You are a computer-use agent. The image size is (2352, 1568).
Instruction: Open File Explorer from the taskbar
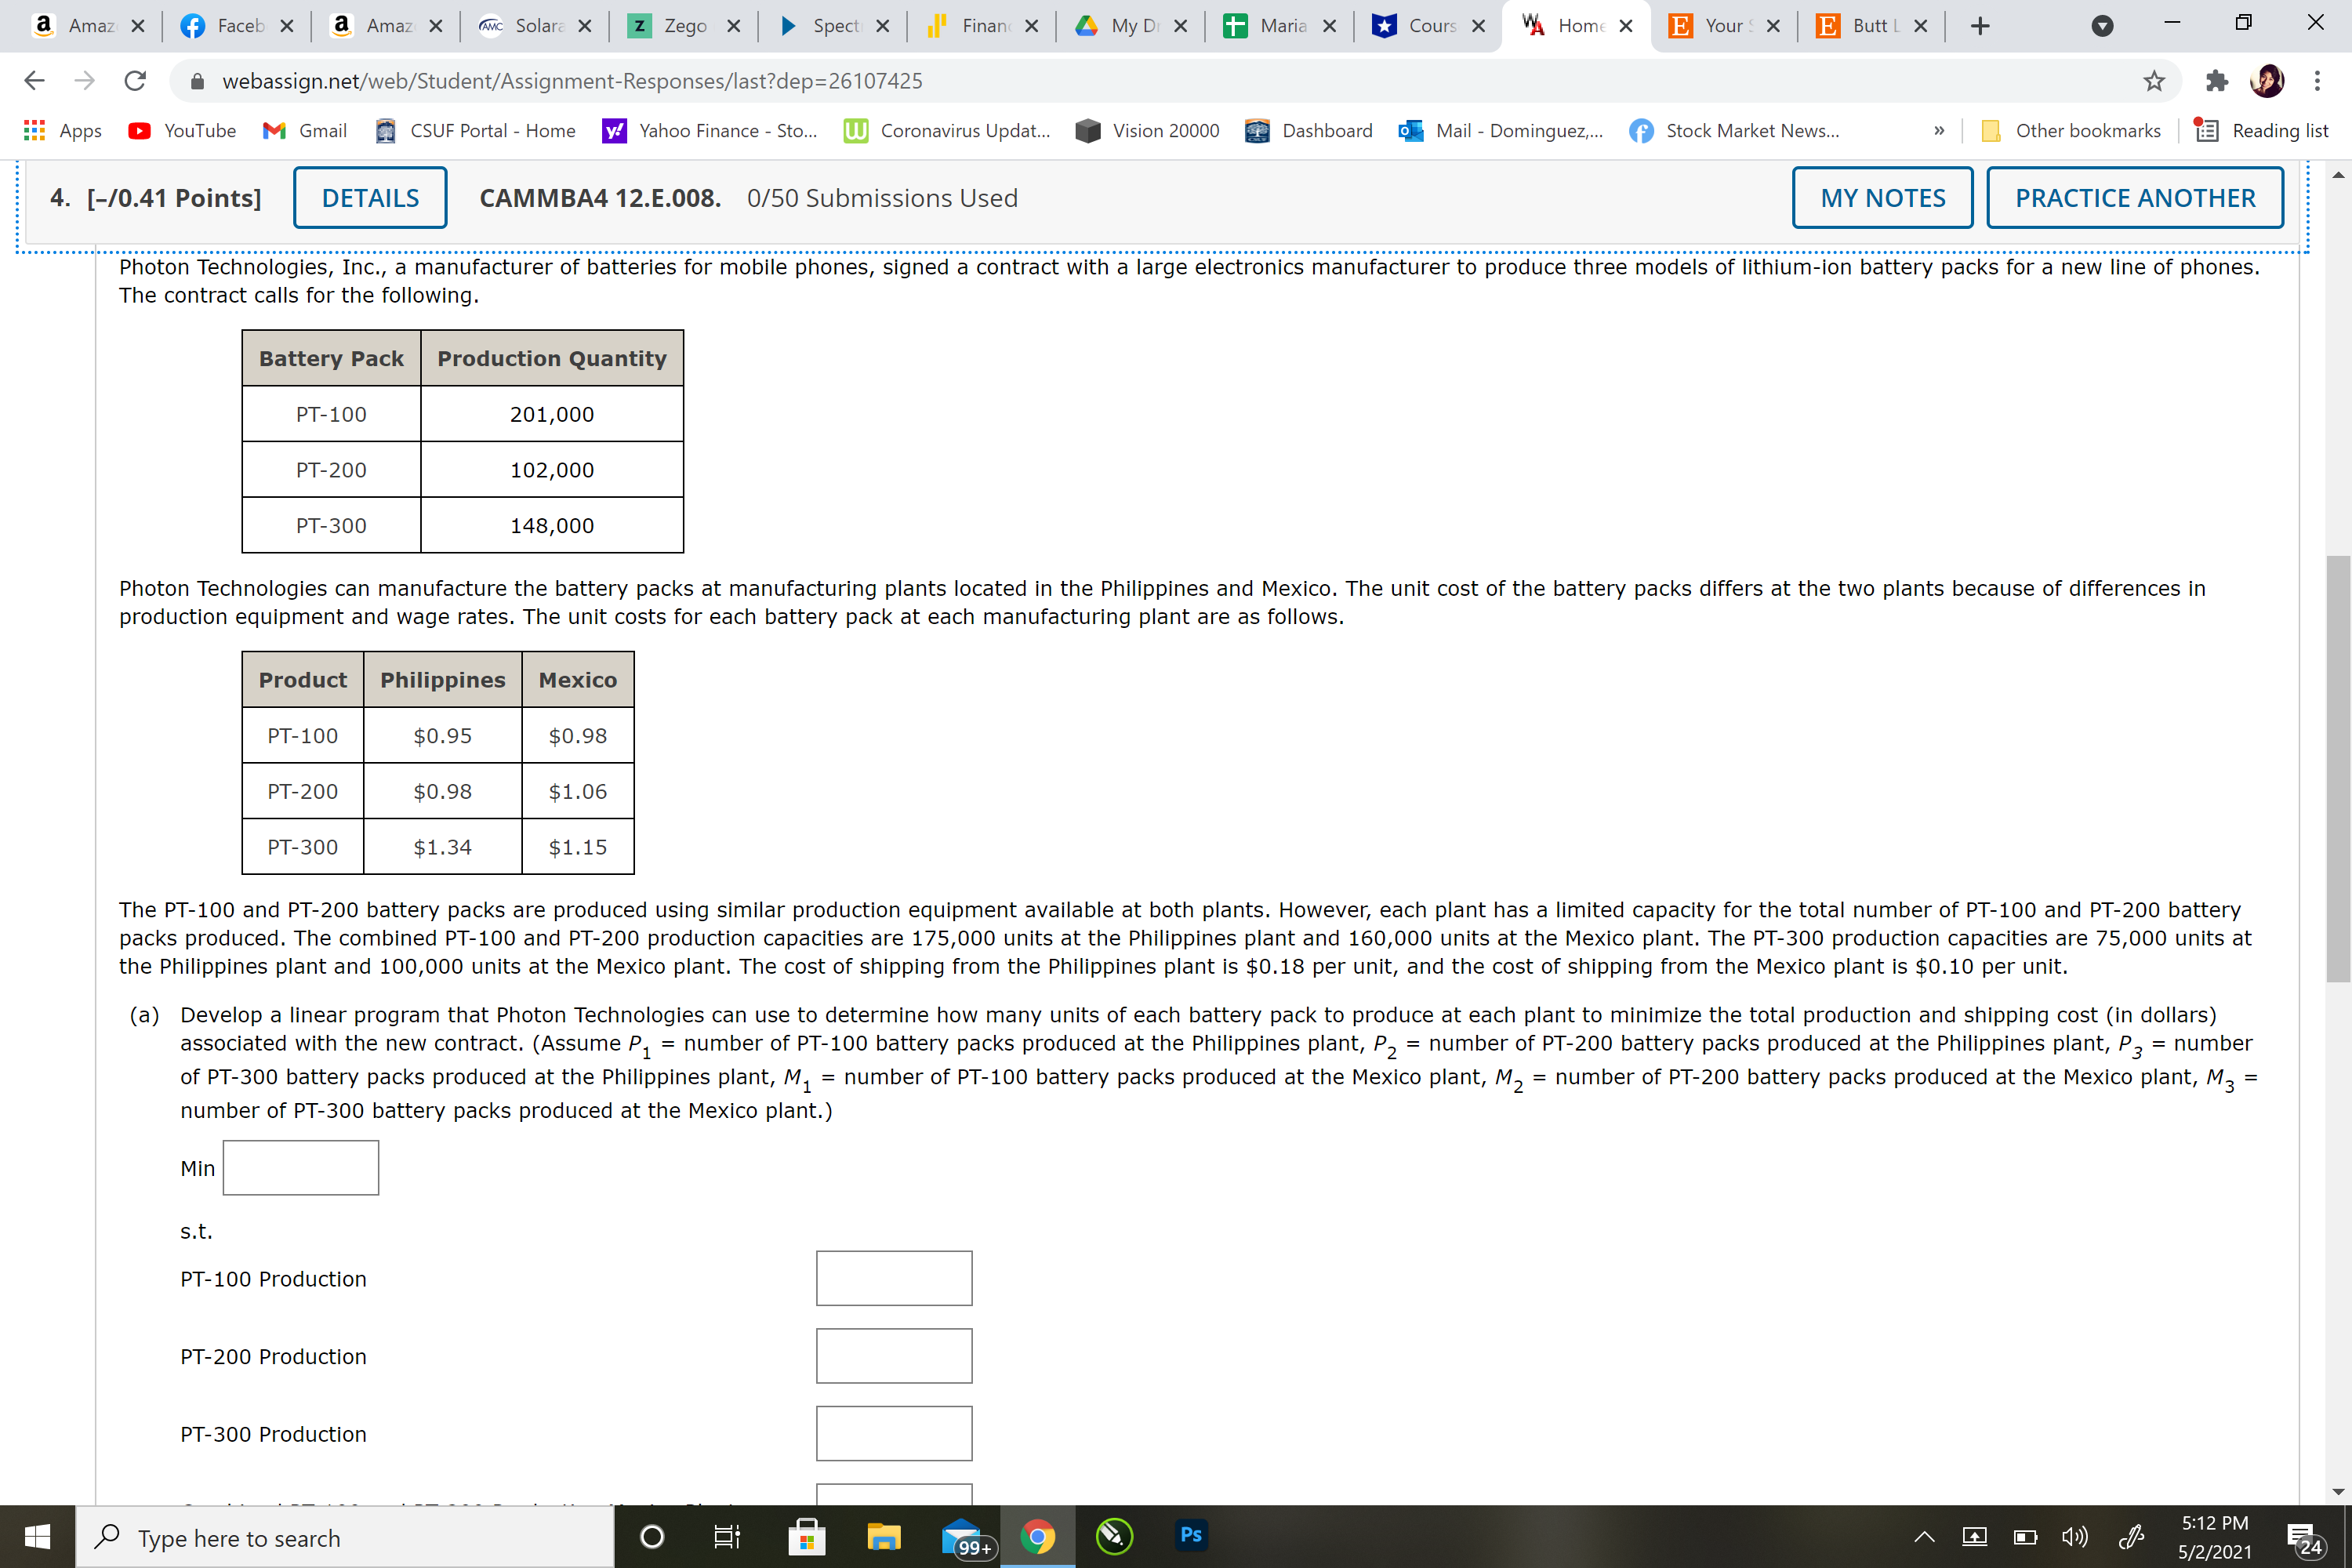pos(884,1536)
